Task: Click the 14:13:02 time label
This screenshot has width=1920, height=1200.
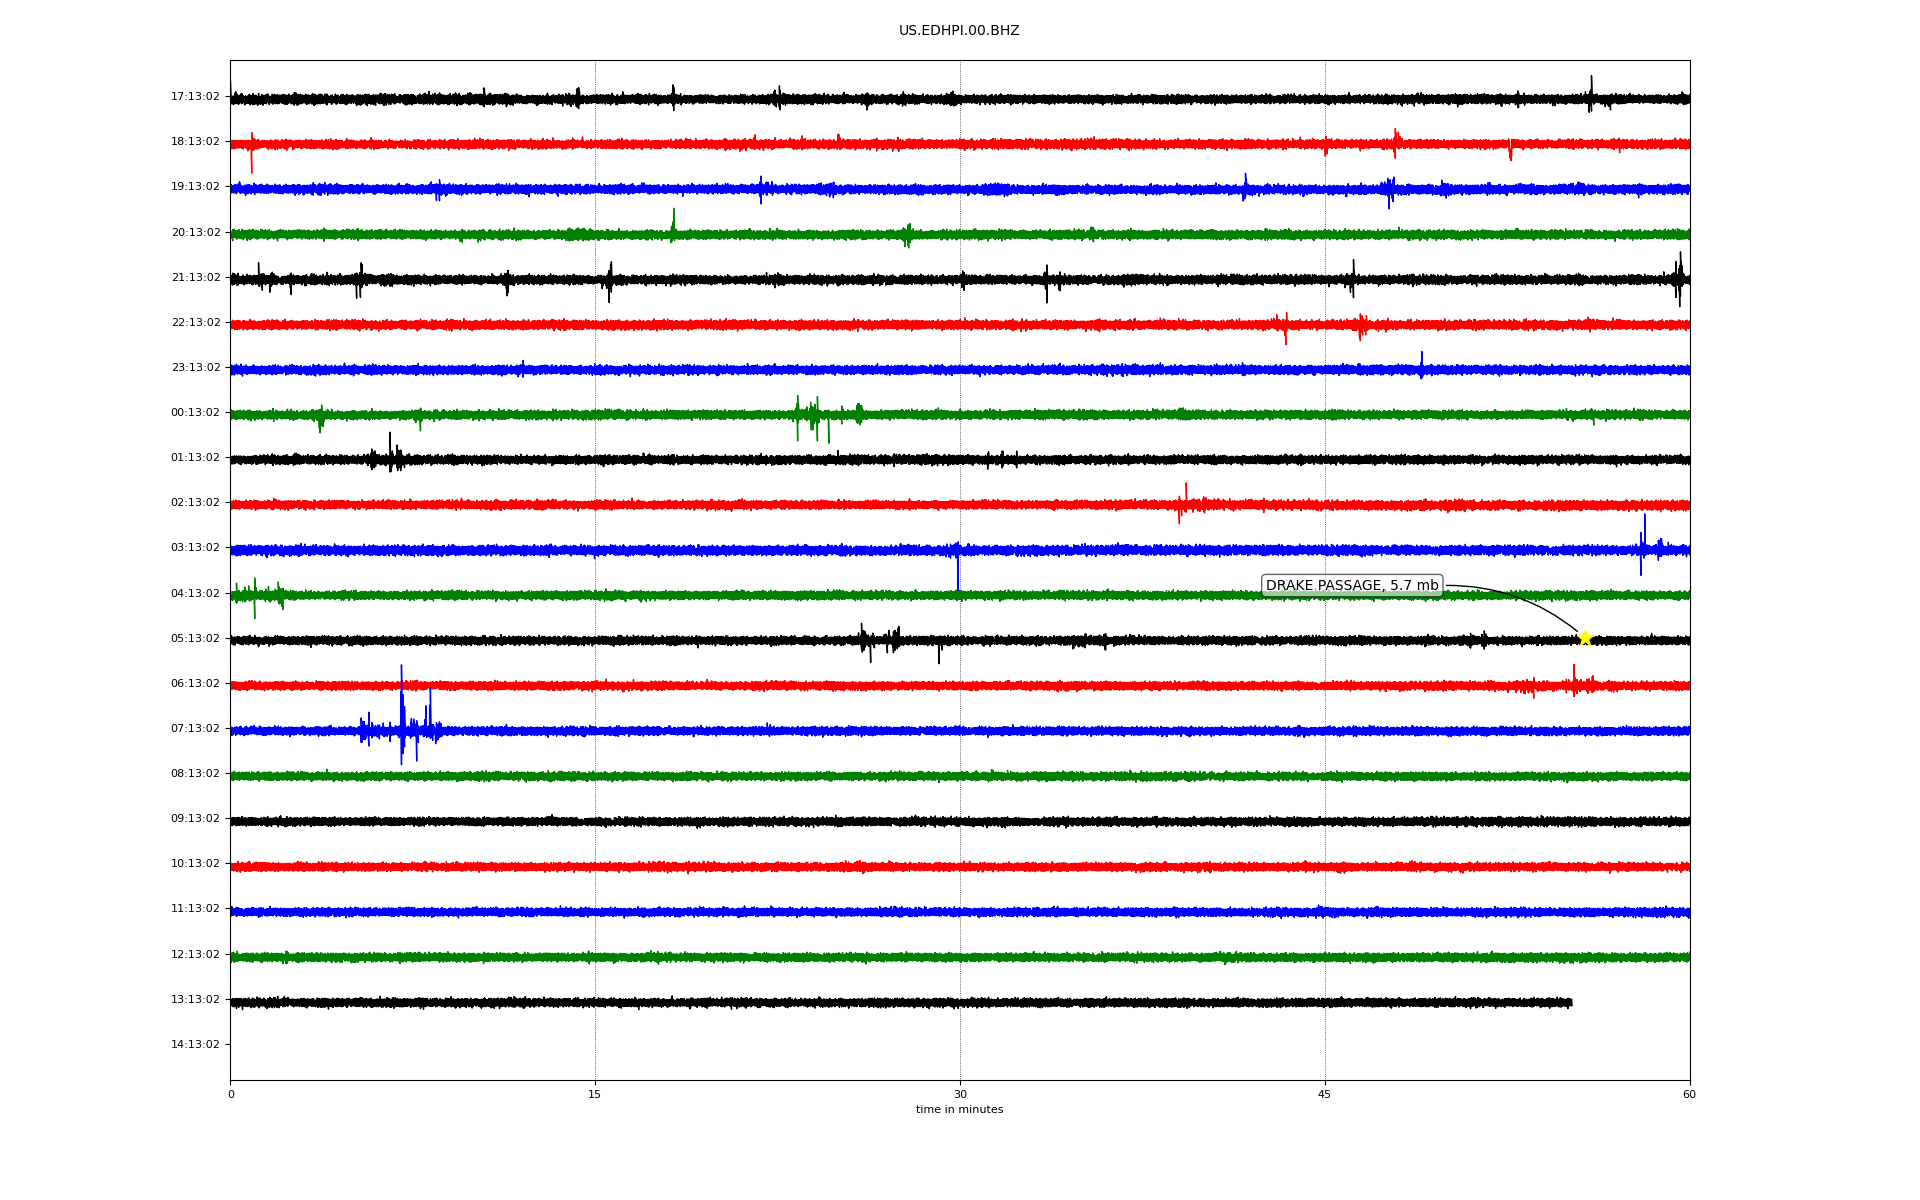Action: (195, 1045)
